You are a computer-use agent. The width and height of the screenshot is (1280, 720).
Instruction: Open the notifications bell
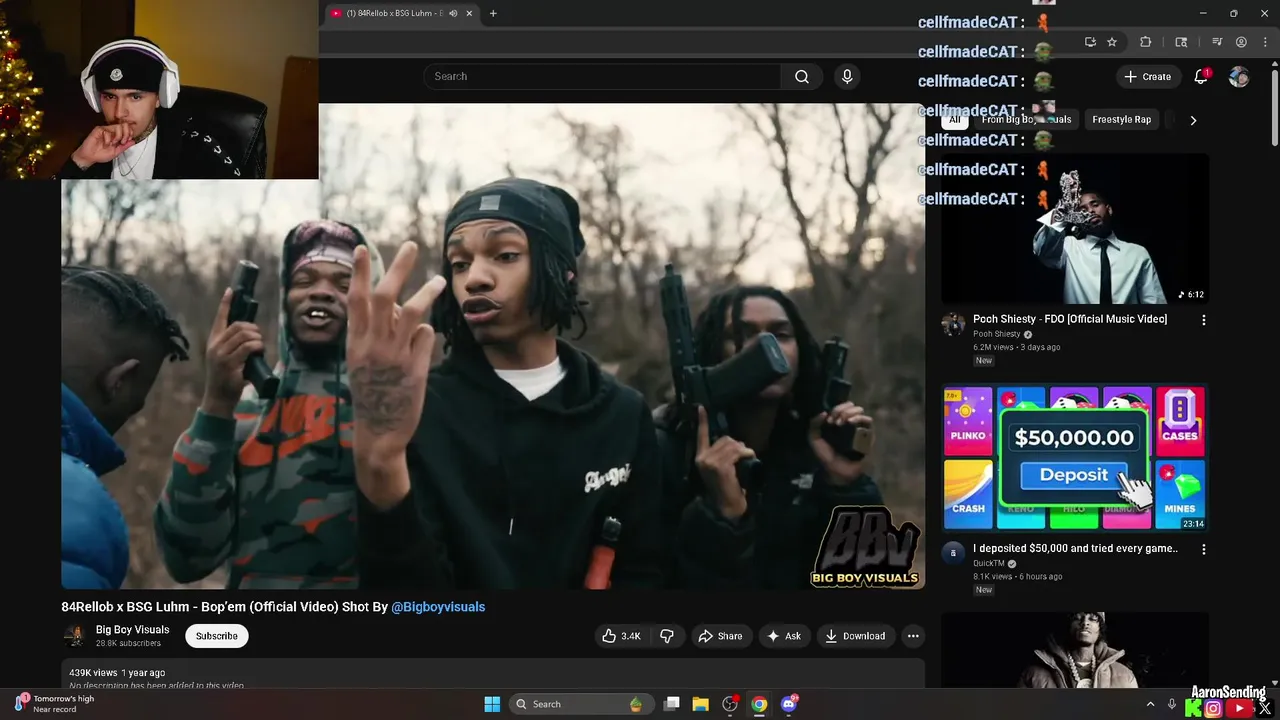1201,76
